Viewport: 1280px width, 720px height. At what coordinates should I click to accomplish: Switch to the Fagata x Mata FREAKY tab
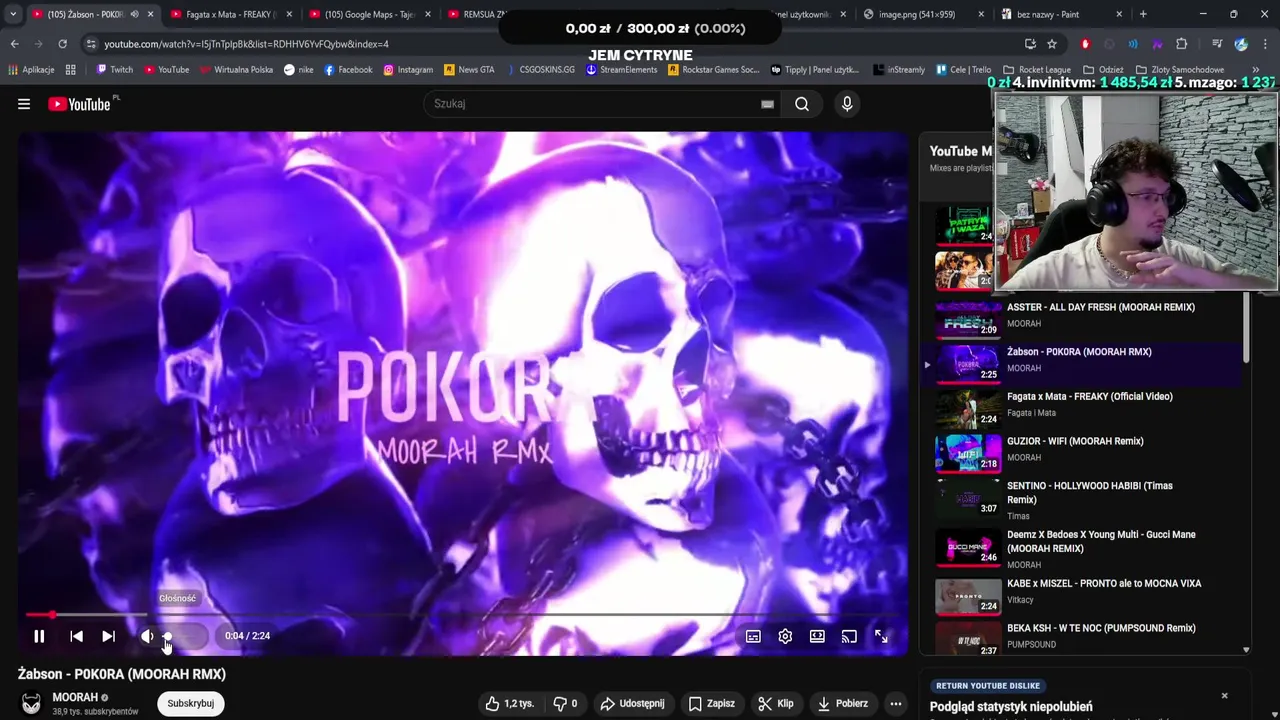[x=228, y=14]
